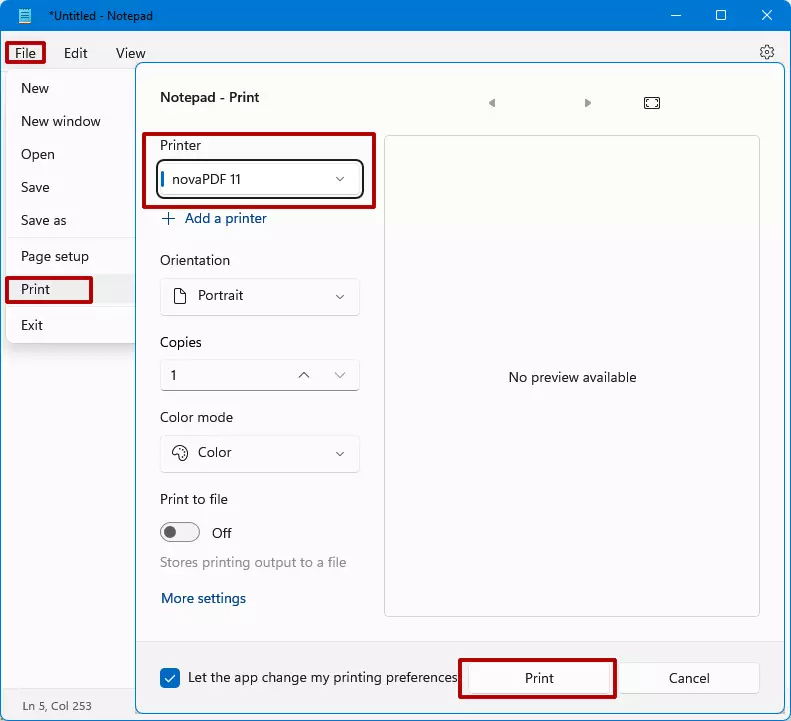Screen dimensions: 791x721
Task: Expand the Portrait orientation dropdown
Action: pos(260,296)
